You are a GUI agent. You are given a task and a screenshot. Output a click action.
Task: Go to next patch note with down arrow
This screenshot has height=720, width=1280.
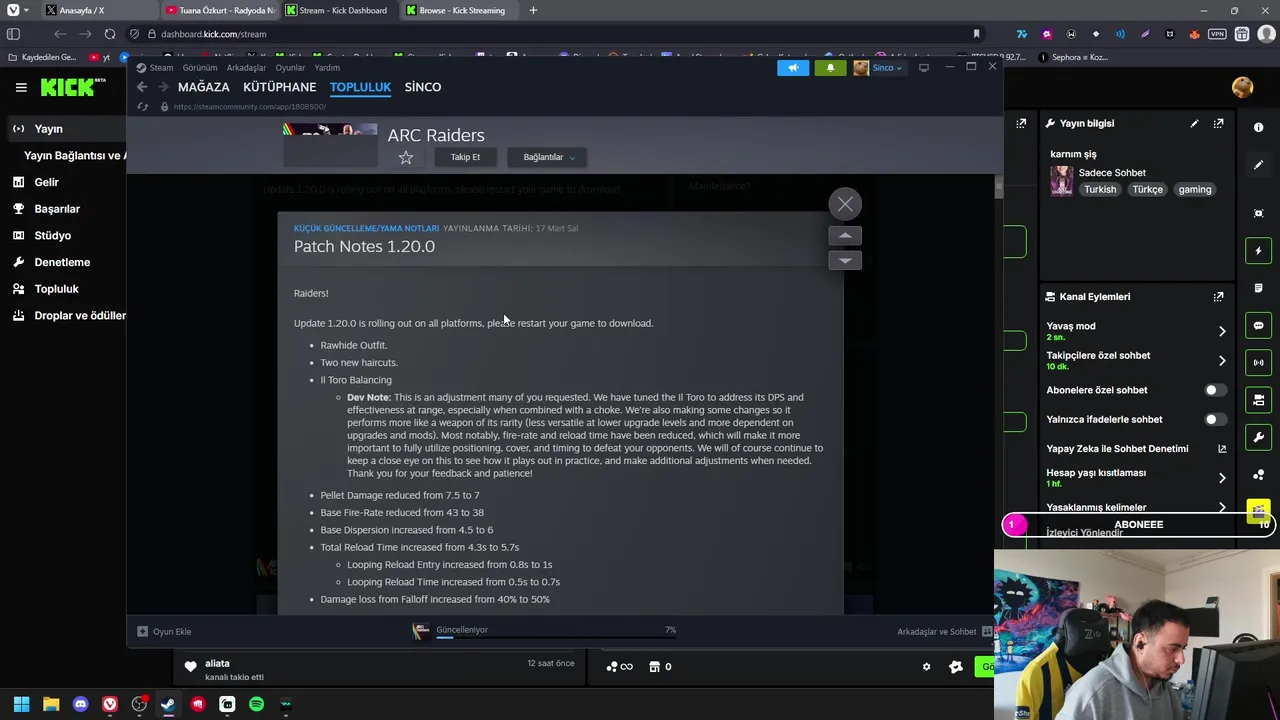845,260
